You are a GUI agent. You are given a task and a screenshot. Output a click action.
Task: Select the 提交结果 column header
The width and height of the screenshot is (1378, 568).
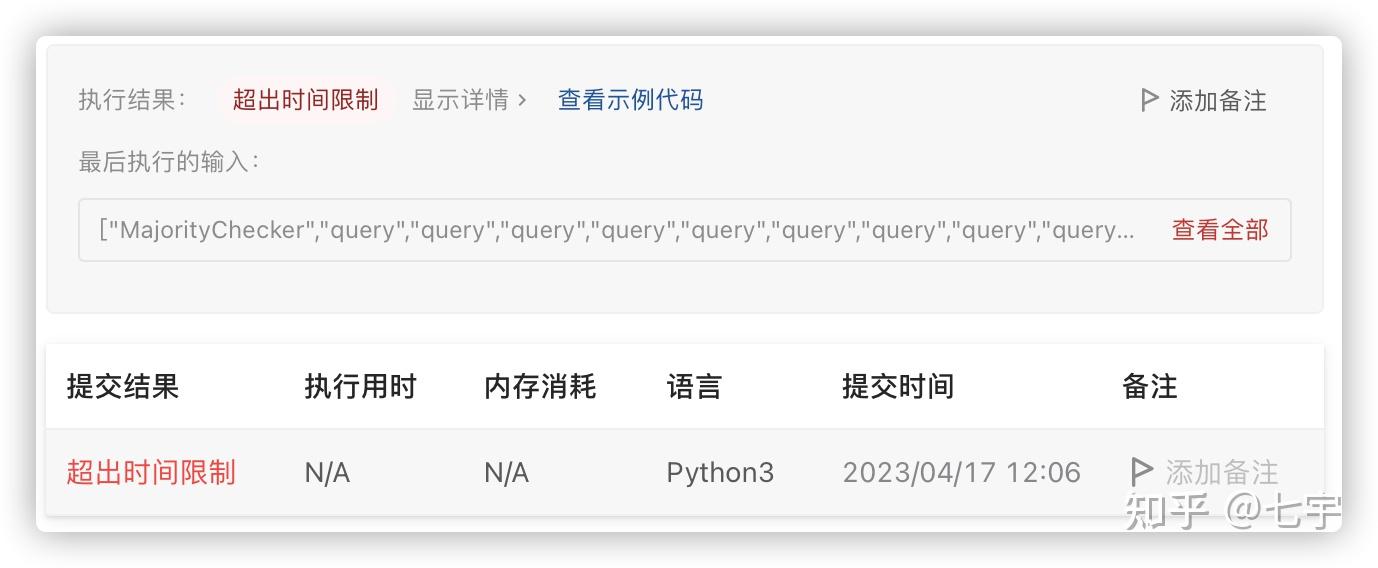point(122,387)
